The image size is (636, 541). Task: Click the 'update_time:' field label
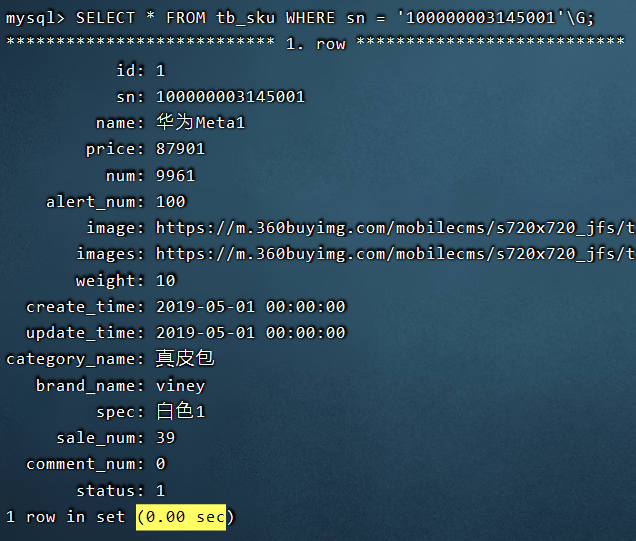85,333
